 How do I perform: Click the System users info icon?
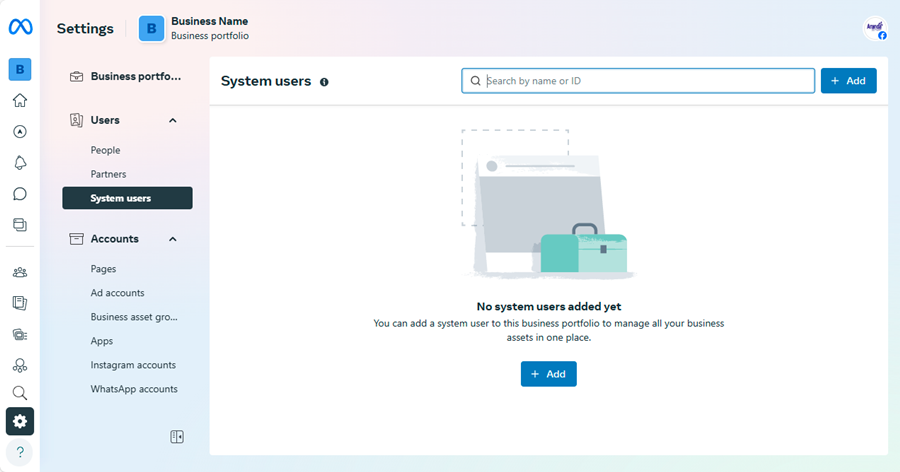(x=324, y=82)
